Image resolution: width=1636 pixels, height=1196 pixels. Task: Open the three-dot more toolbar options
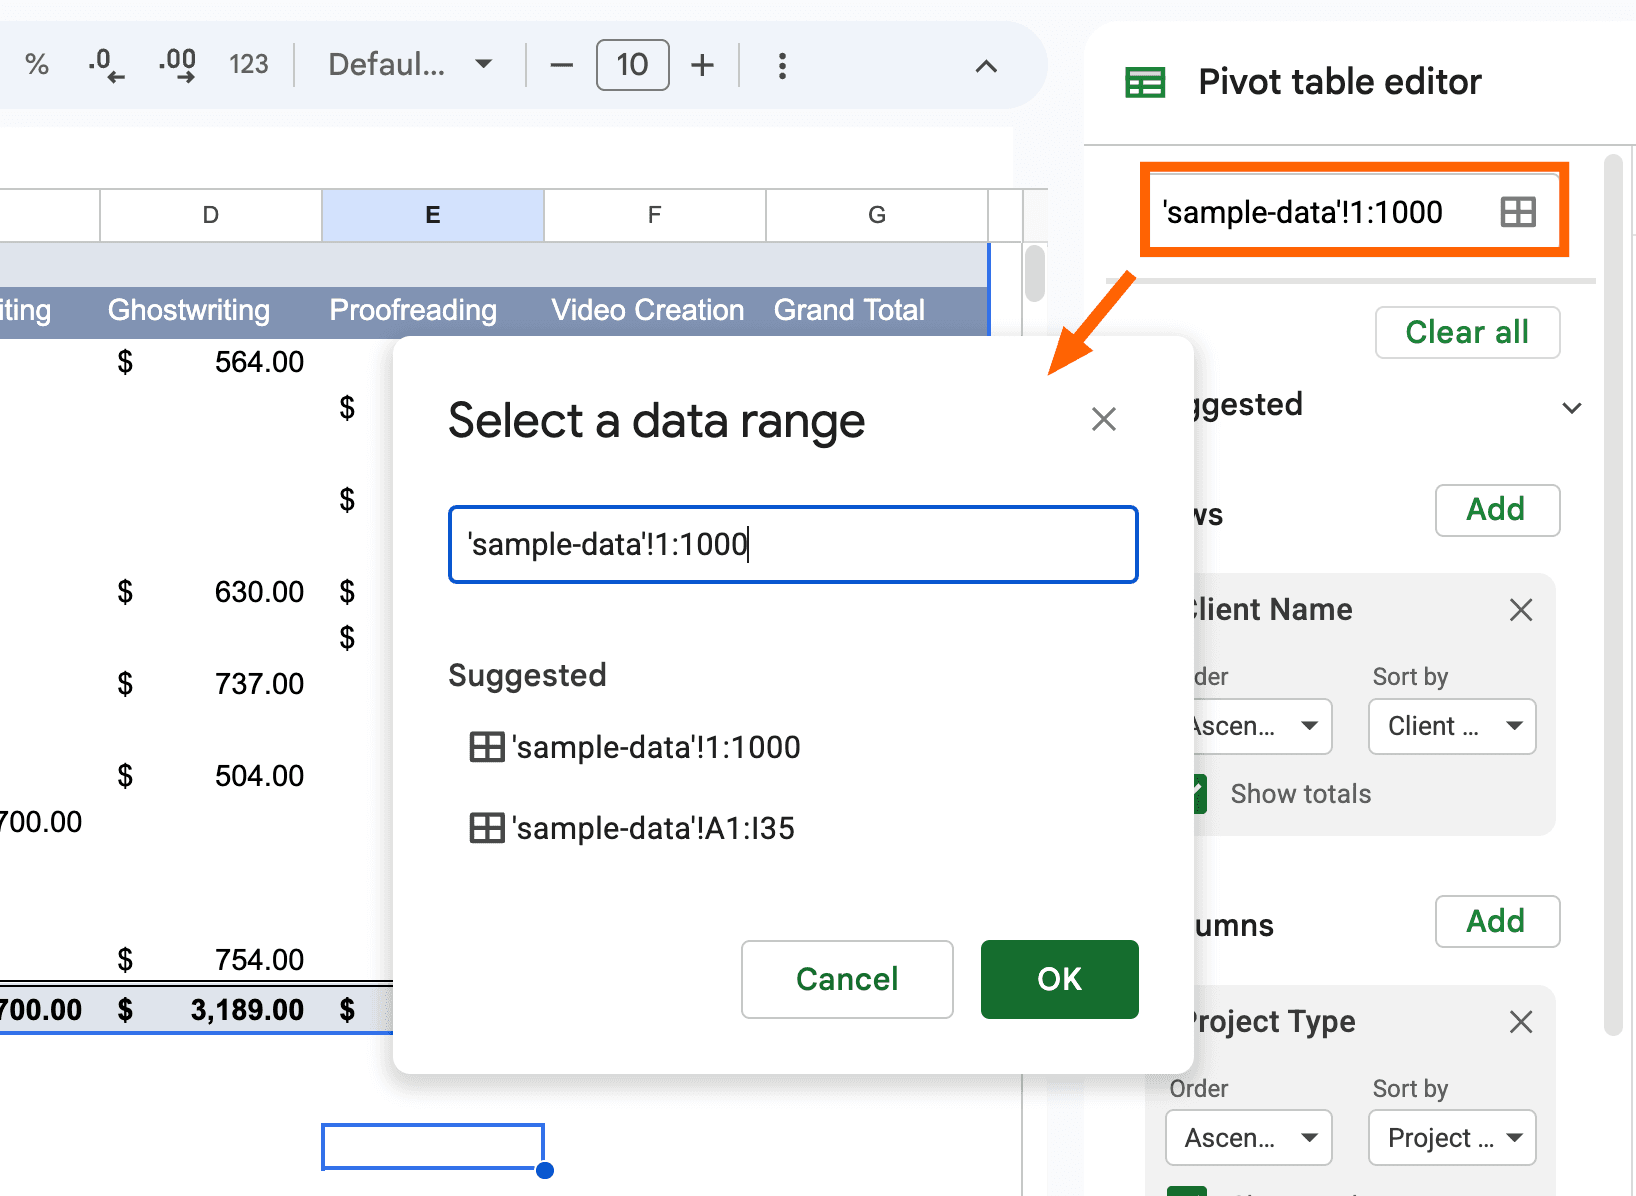tap(782, 66)
